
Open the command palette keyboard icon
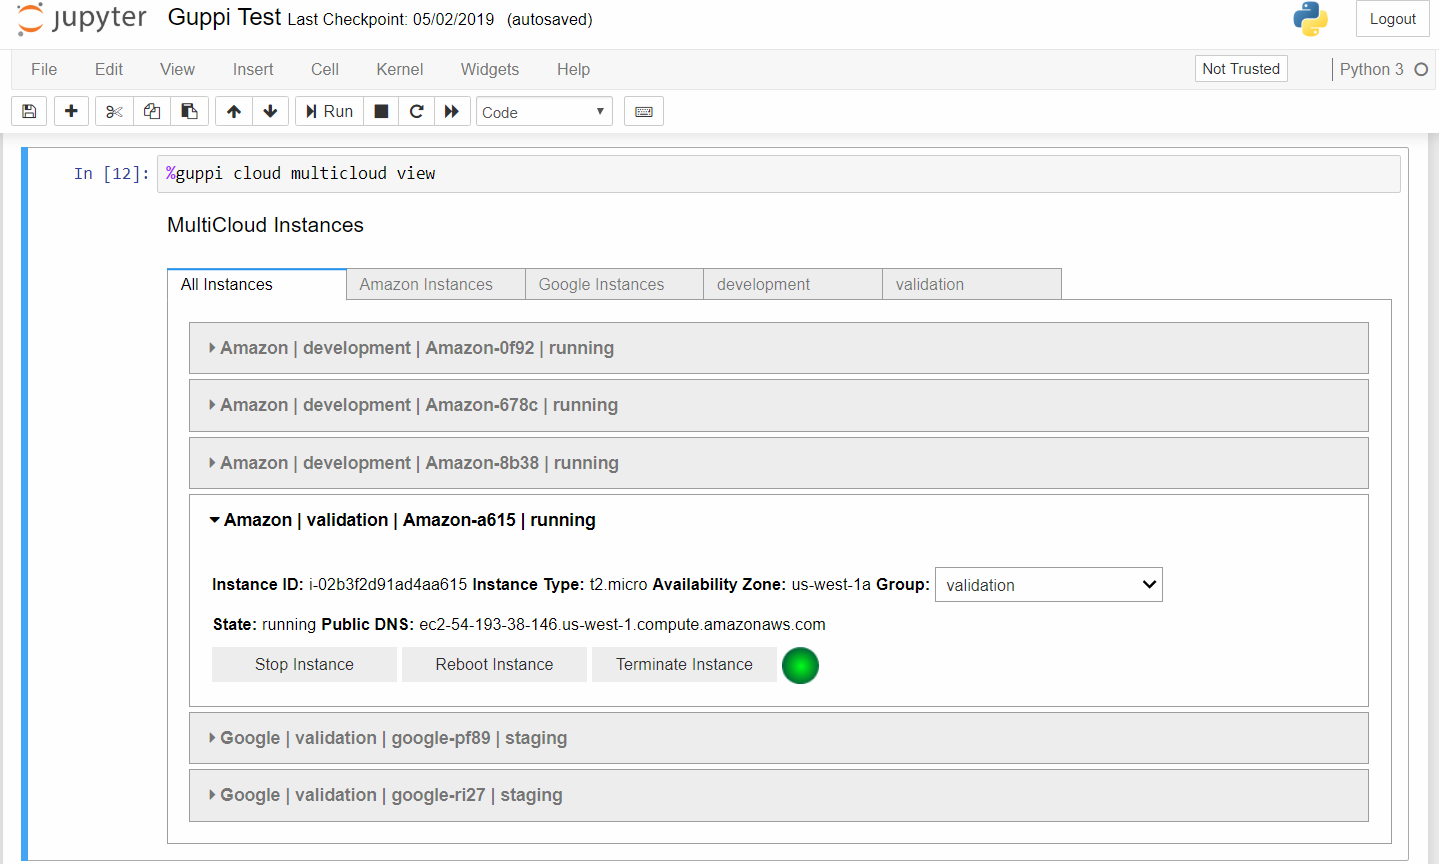coord(644,111)
